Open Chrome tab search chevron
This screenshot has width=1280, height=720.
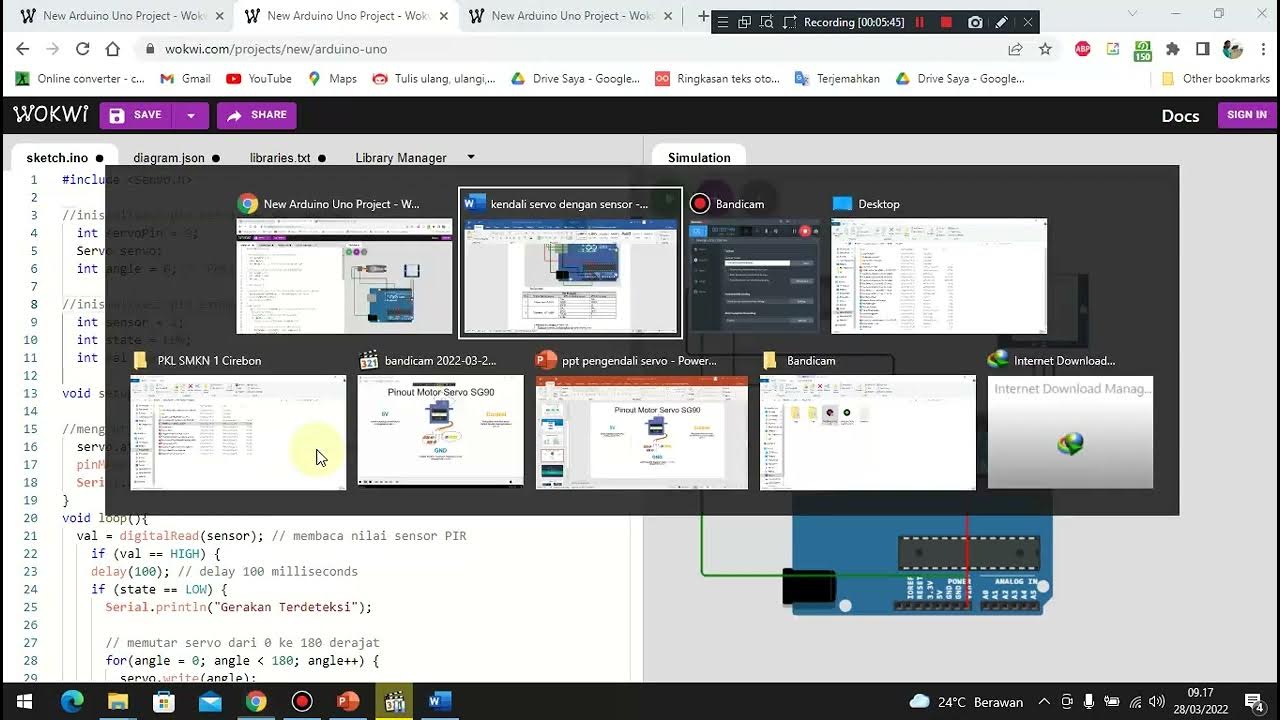click(x=1132, y=14)
